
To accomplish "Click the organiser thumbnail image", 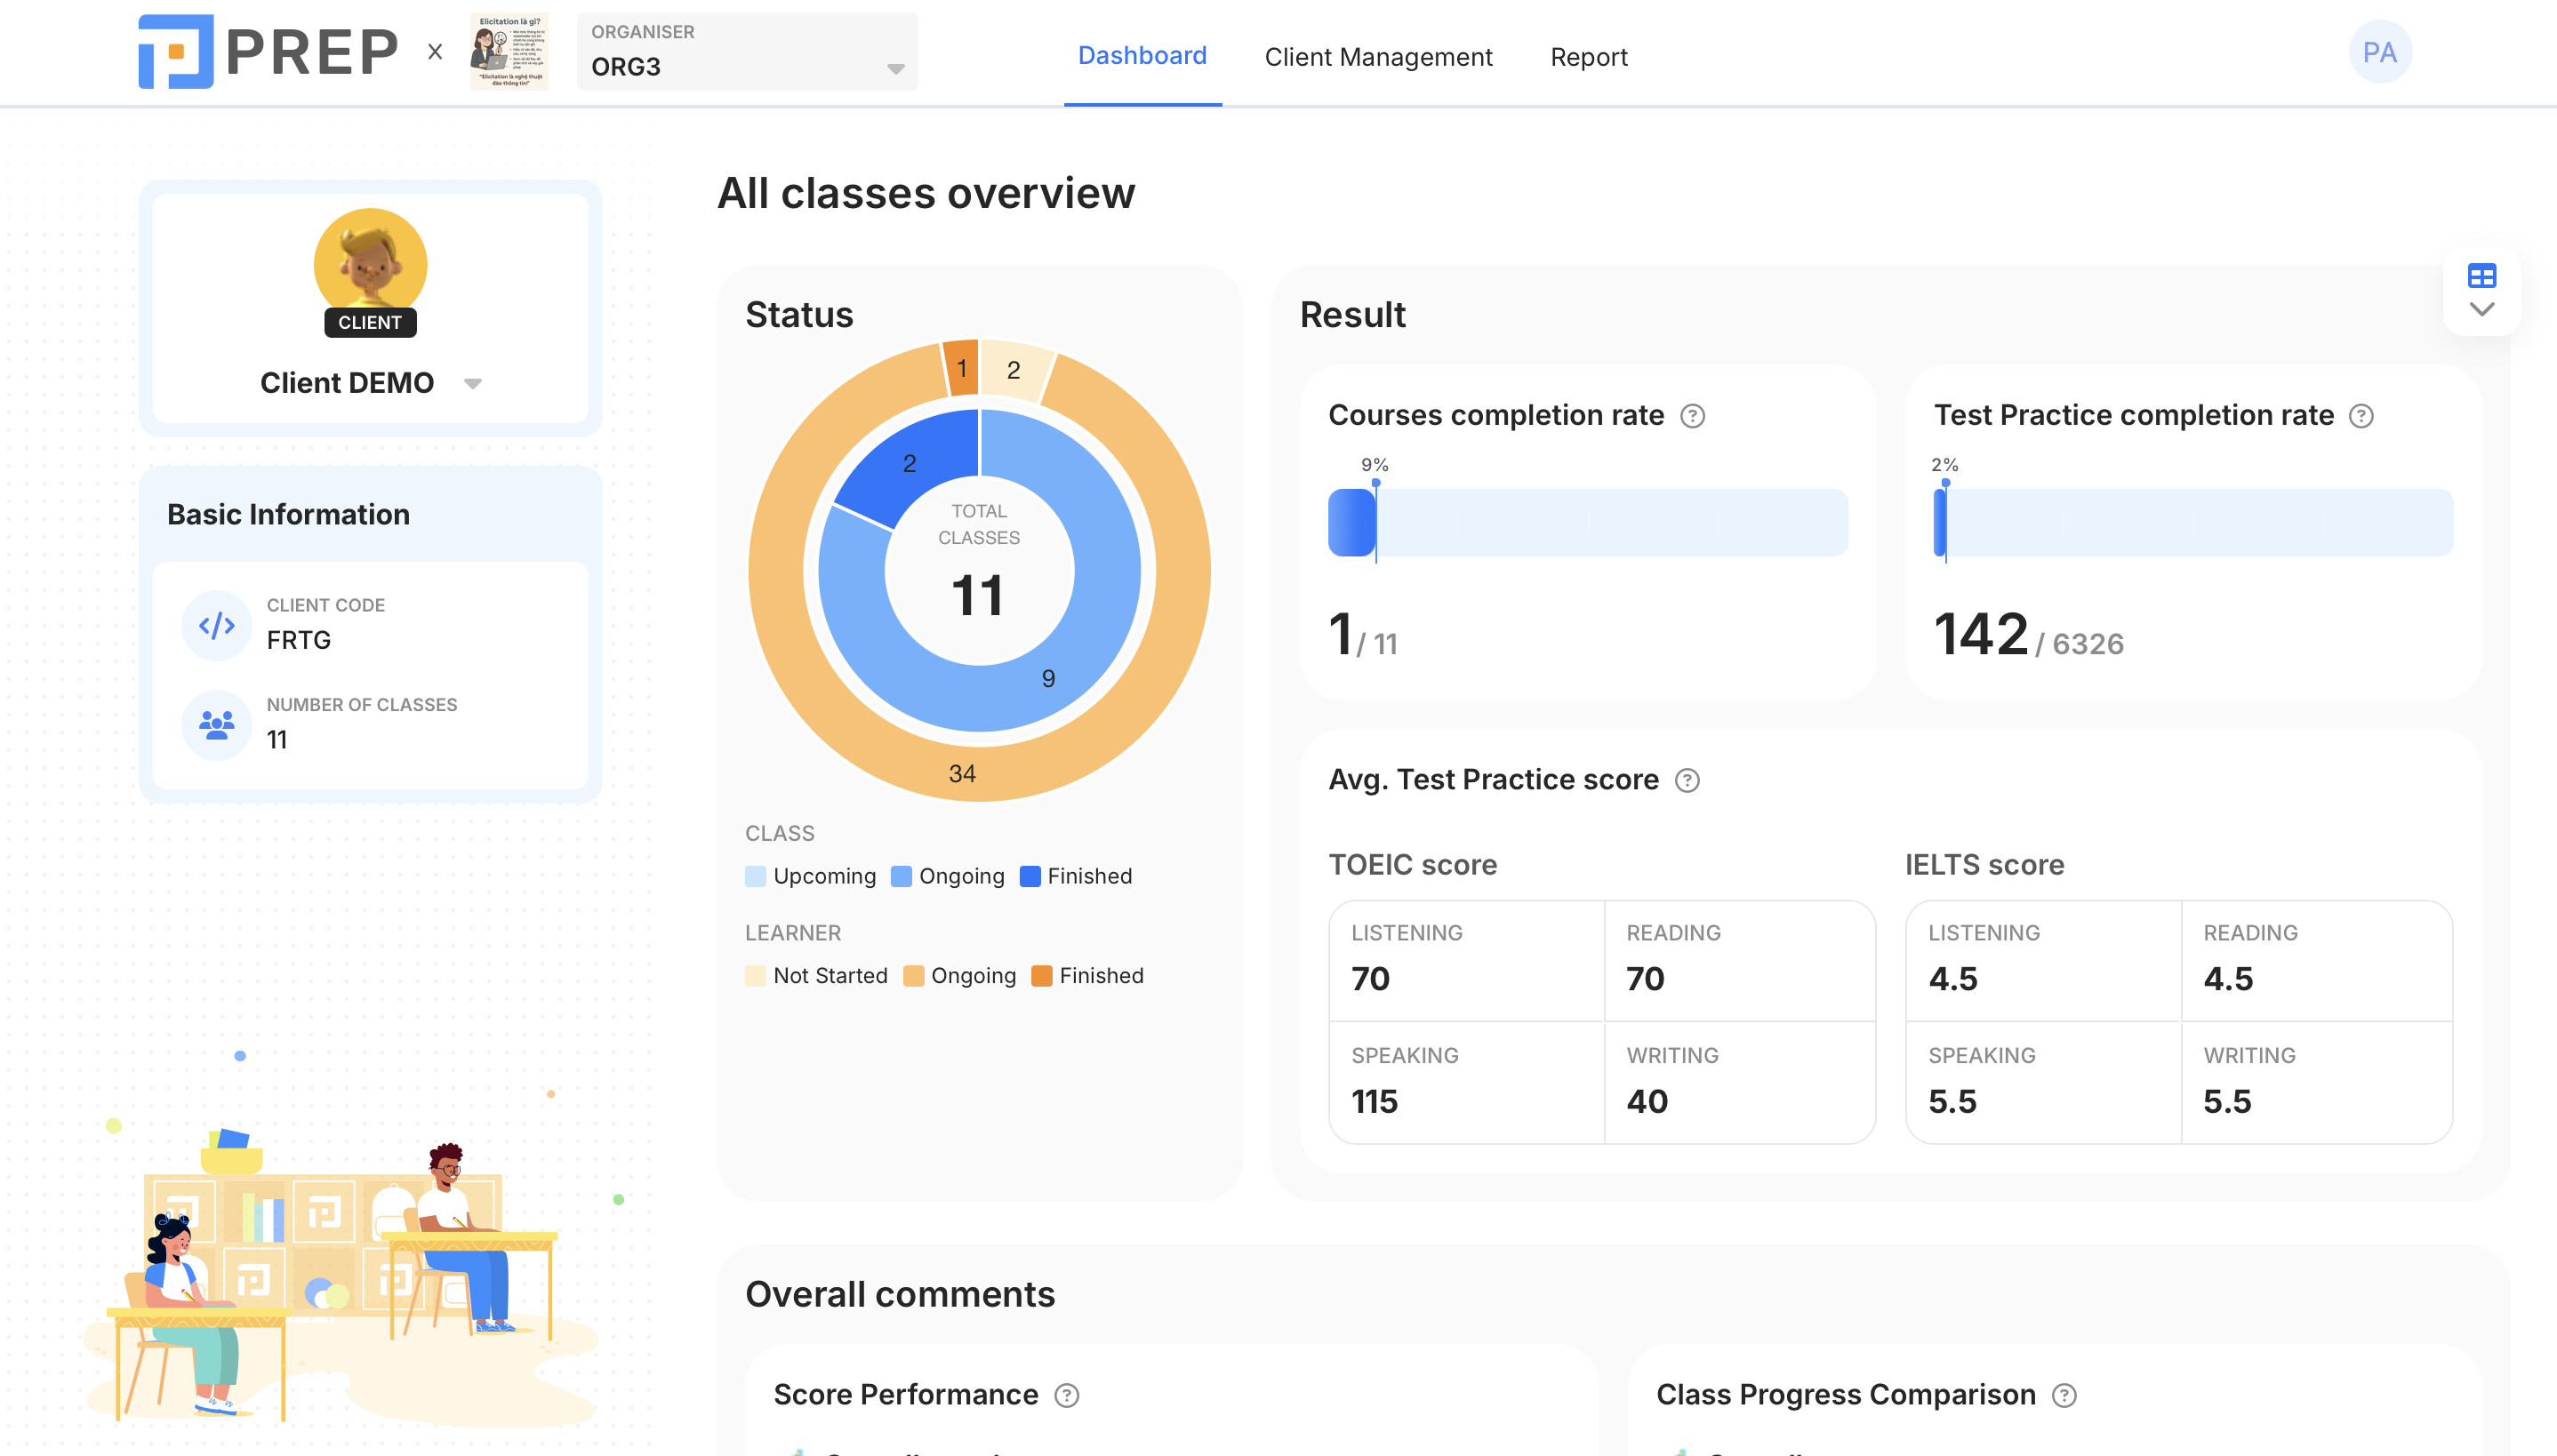I will click(x=509, y=52).
